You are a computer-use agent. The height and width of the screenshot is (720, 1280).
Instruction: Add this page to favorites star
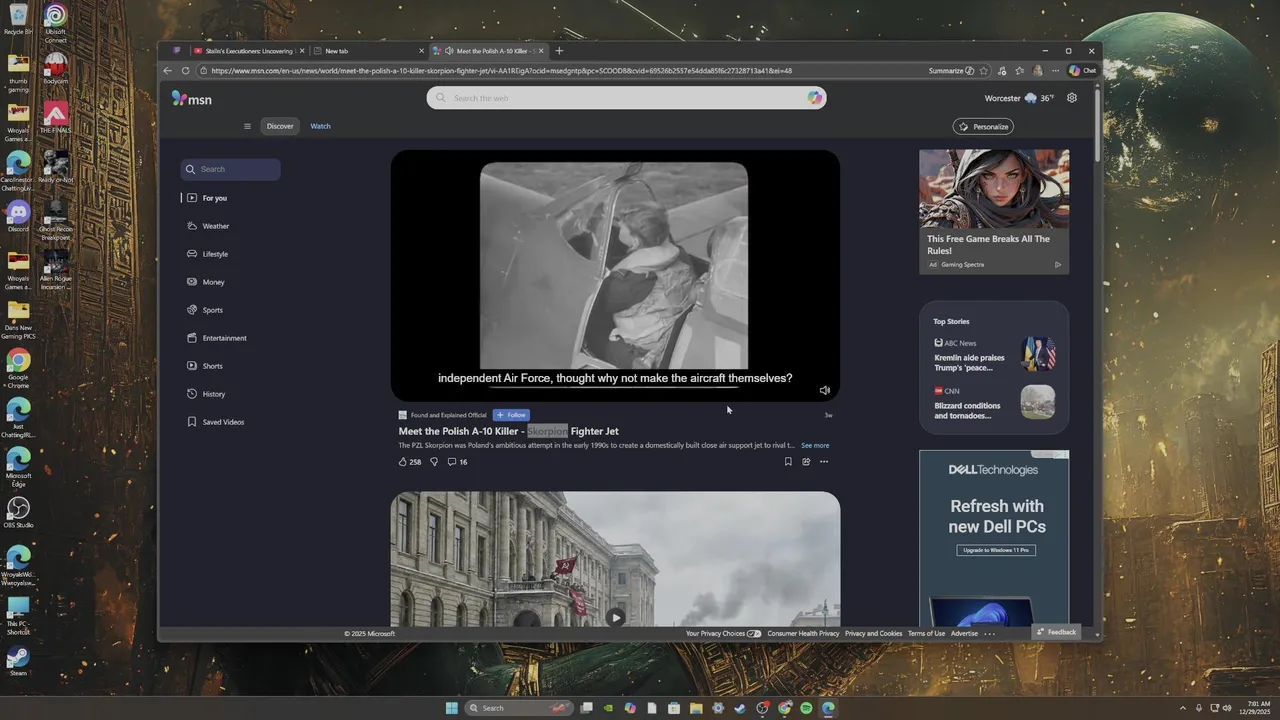pos(984,71)
